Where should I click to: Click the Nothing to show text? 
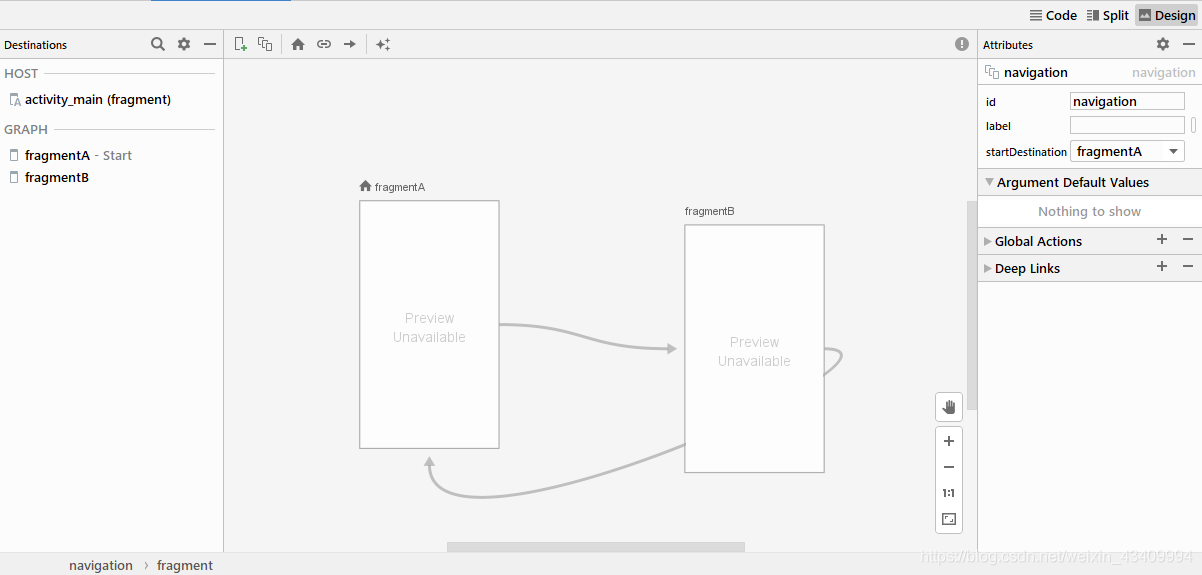point(1089,211)
